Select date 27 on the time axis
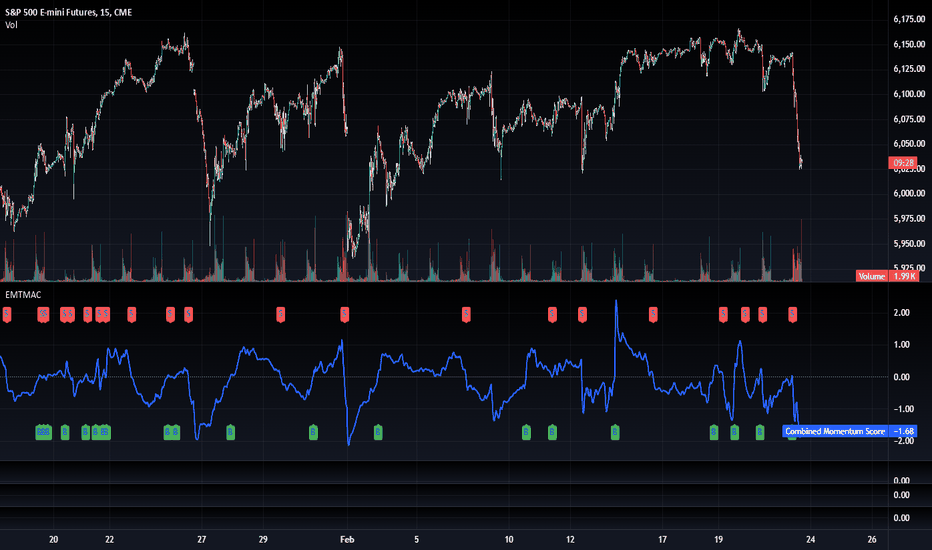932x550 pixels. point(201,539)
